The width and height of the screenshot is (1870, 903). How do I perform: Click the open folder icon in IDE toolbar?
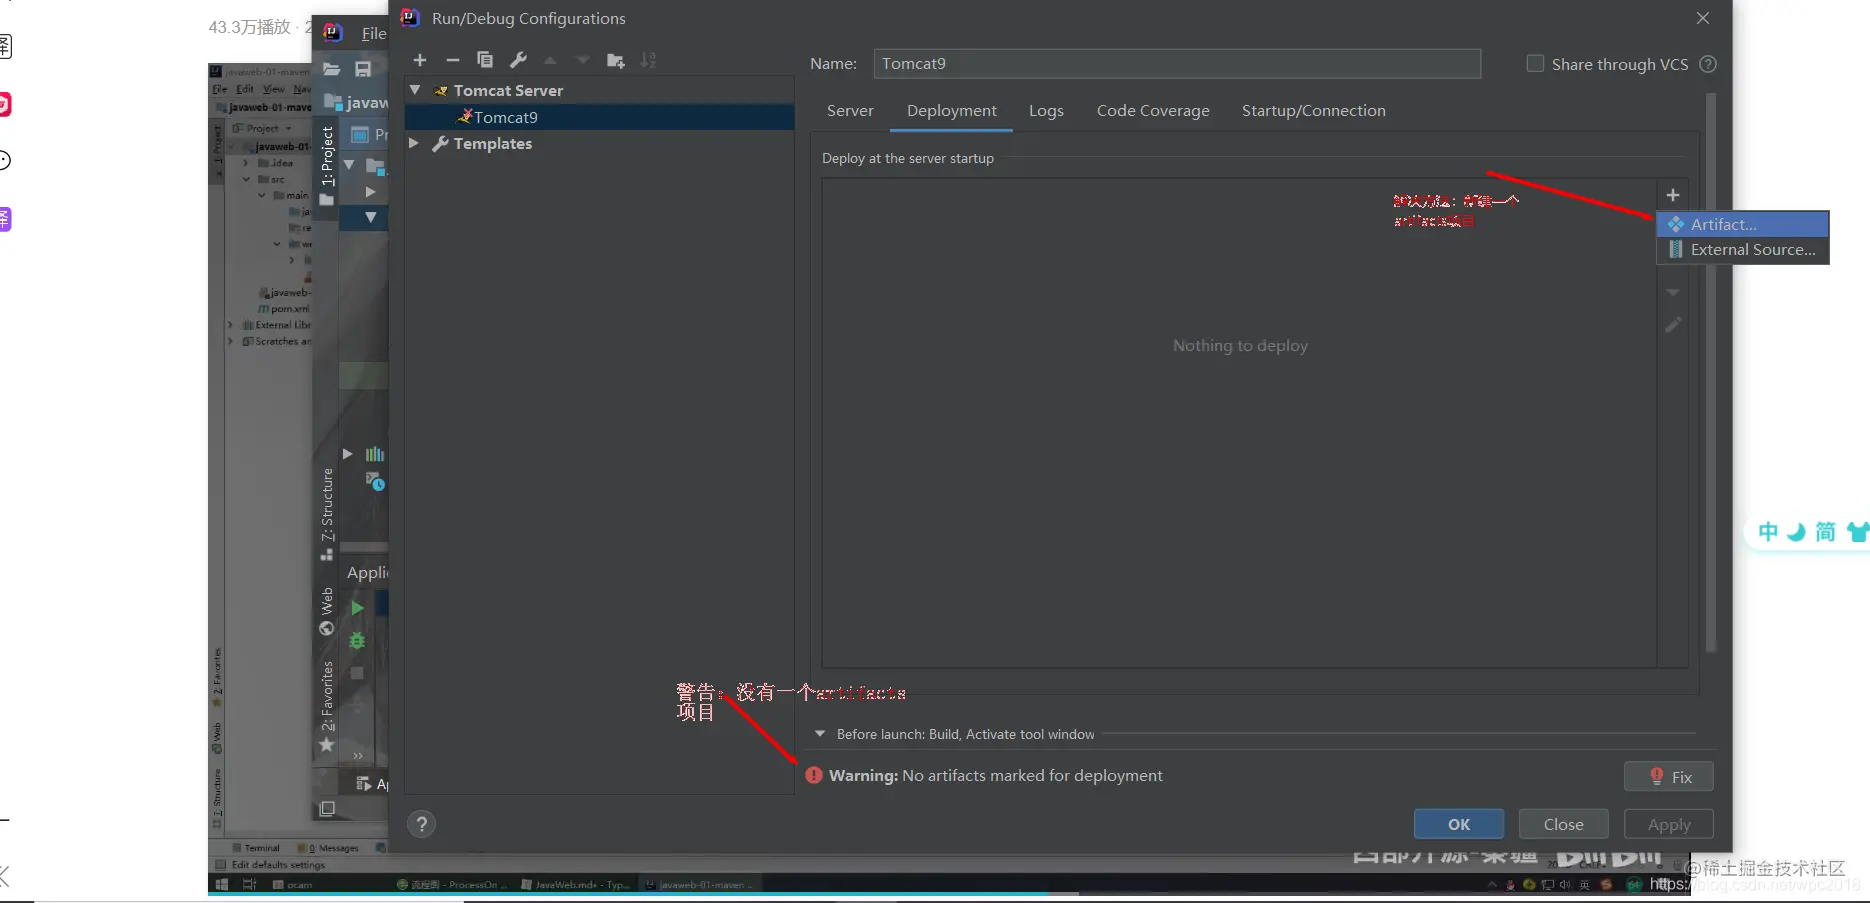(x=332, y=69)
